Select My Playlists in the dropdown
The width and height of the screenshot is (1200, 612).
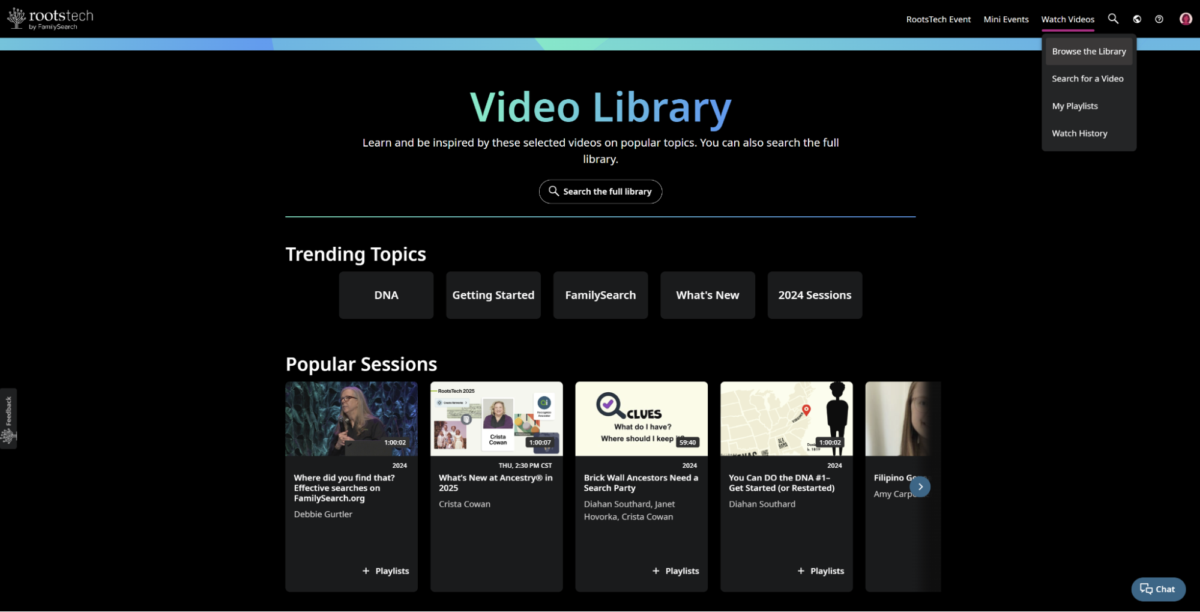point(1074,105)
